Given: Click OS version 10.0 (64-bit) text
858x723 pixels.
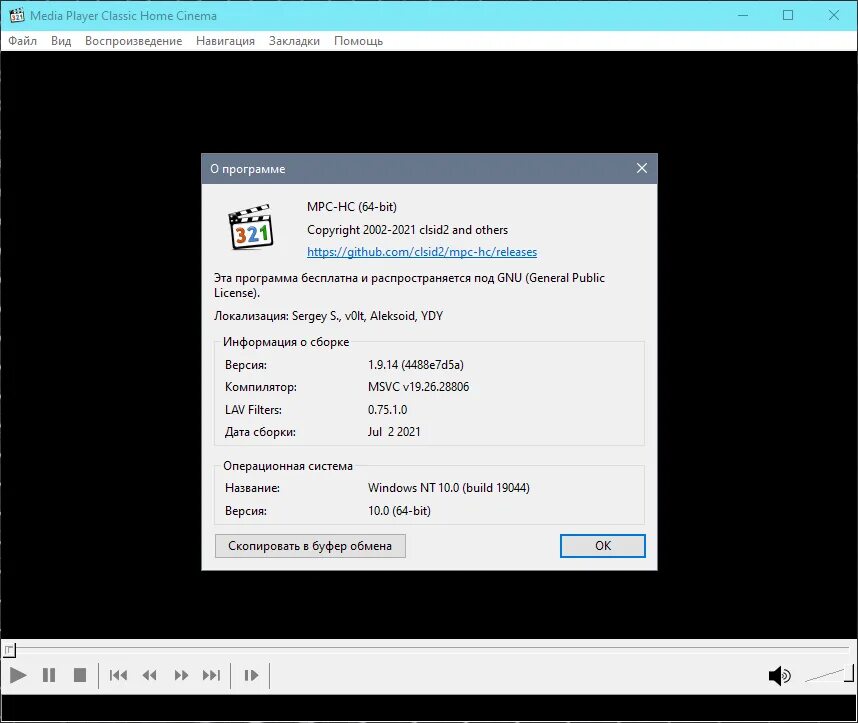Looking at the screenshot, I should (x=399, y=511).
